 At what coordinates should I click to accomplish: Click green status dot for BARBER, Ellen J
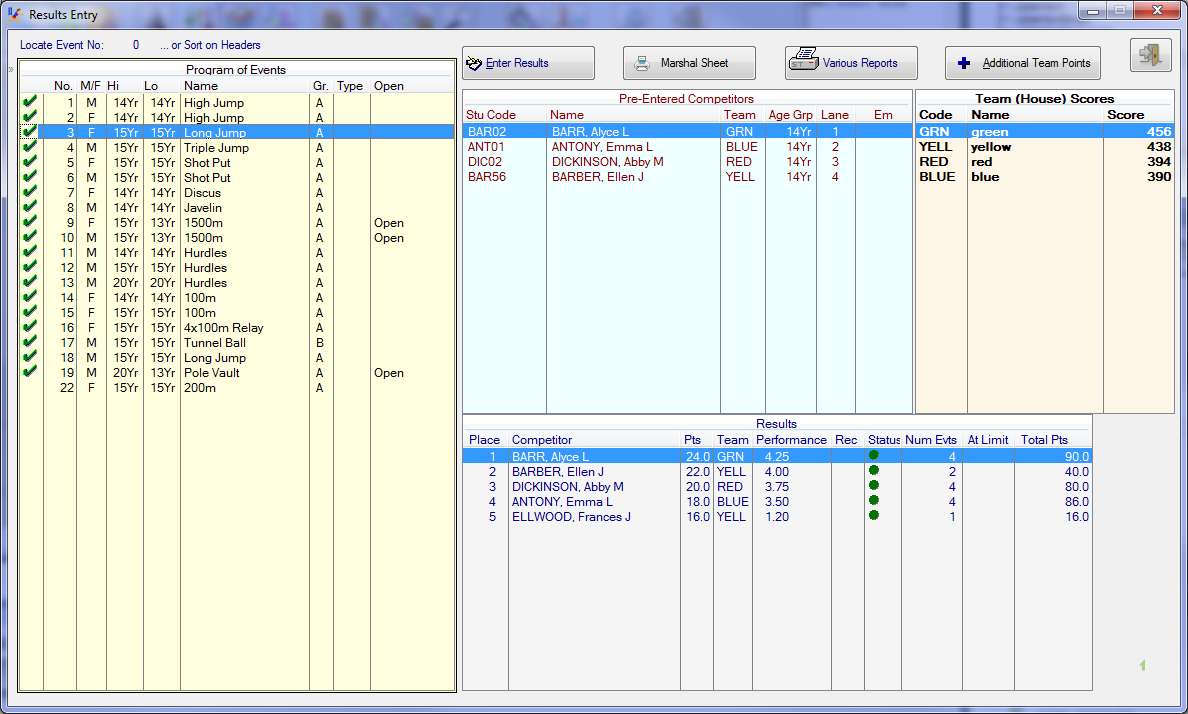coord(874,471)
